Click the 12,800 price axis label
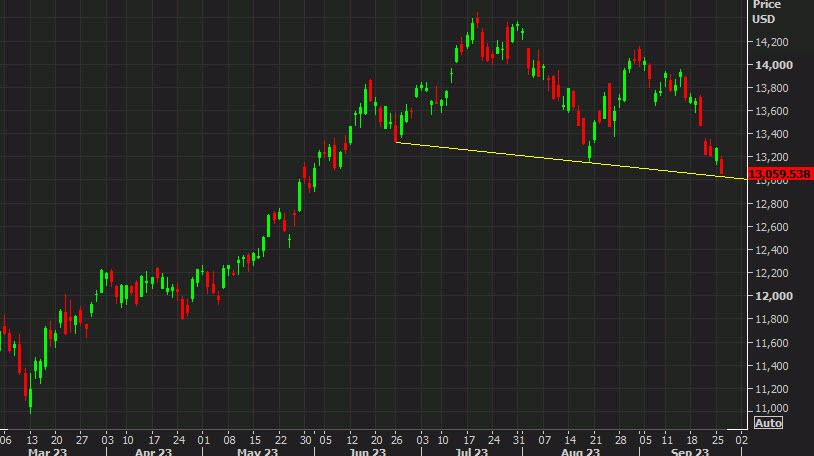This screenshot has height=456, width=814. pos(771,204)
